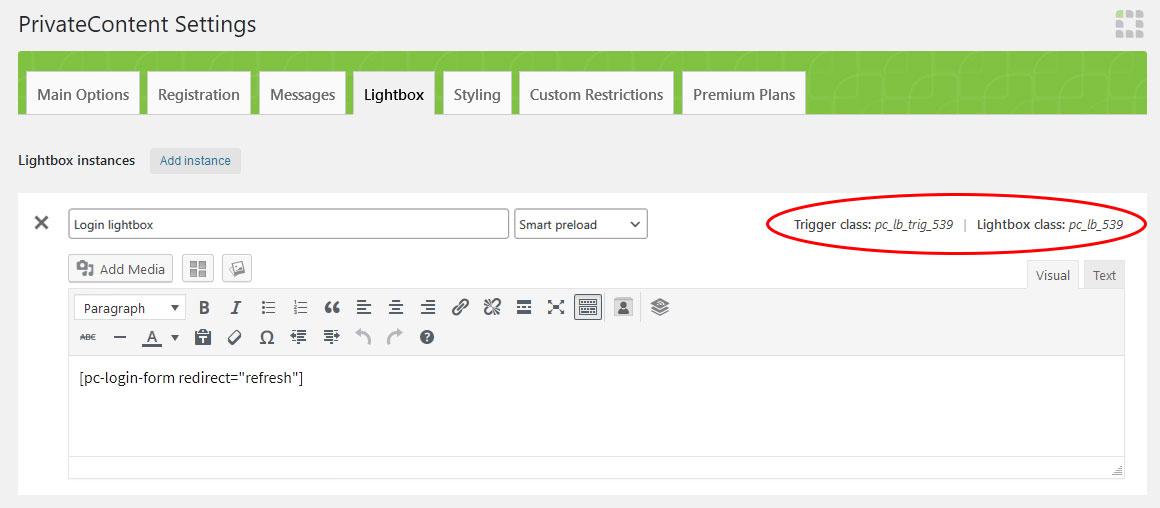Click the insert link icon

click(x=460, y=308)
